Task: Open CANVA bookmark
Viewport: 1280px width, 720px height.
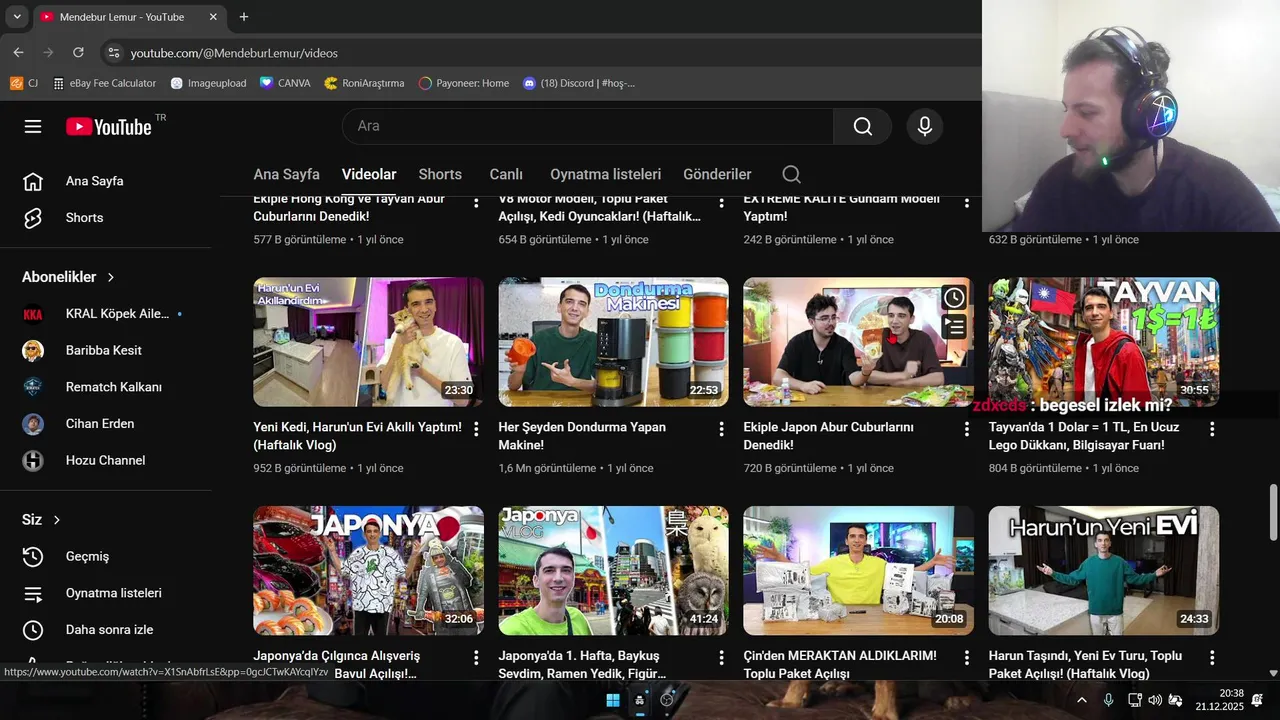Action: pyautogui.click(x=285, y=83)
